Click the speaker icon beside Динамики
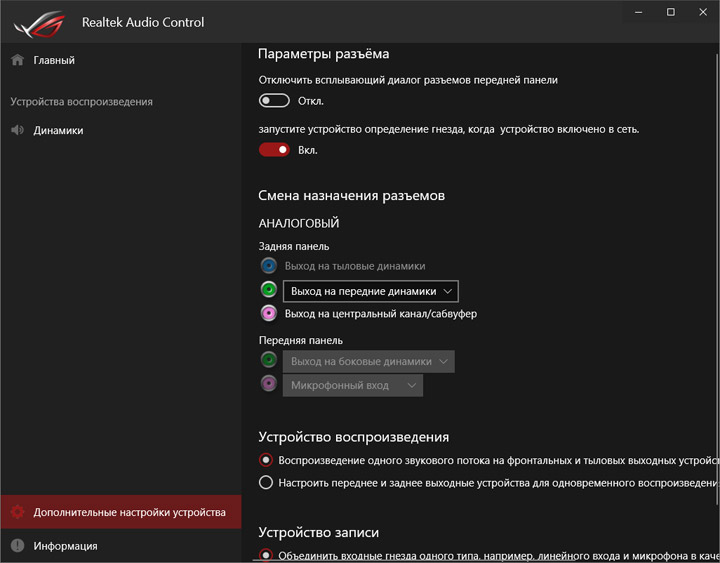This screenshot has height=563, width=720. pyautogui.click(x=17, y=130)
